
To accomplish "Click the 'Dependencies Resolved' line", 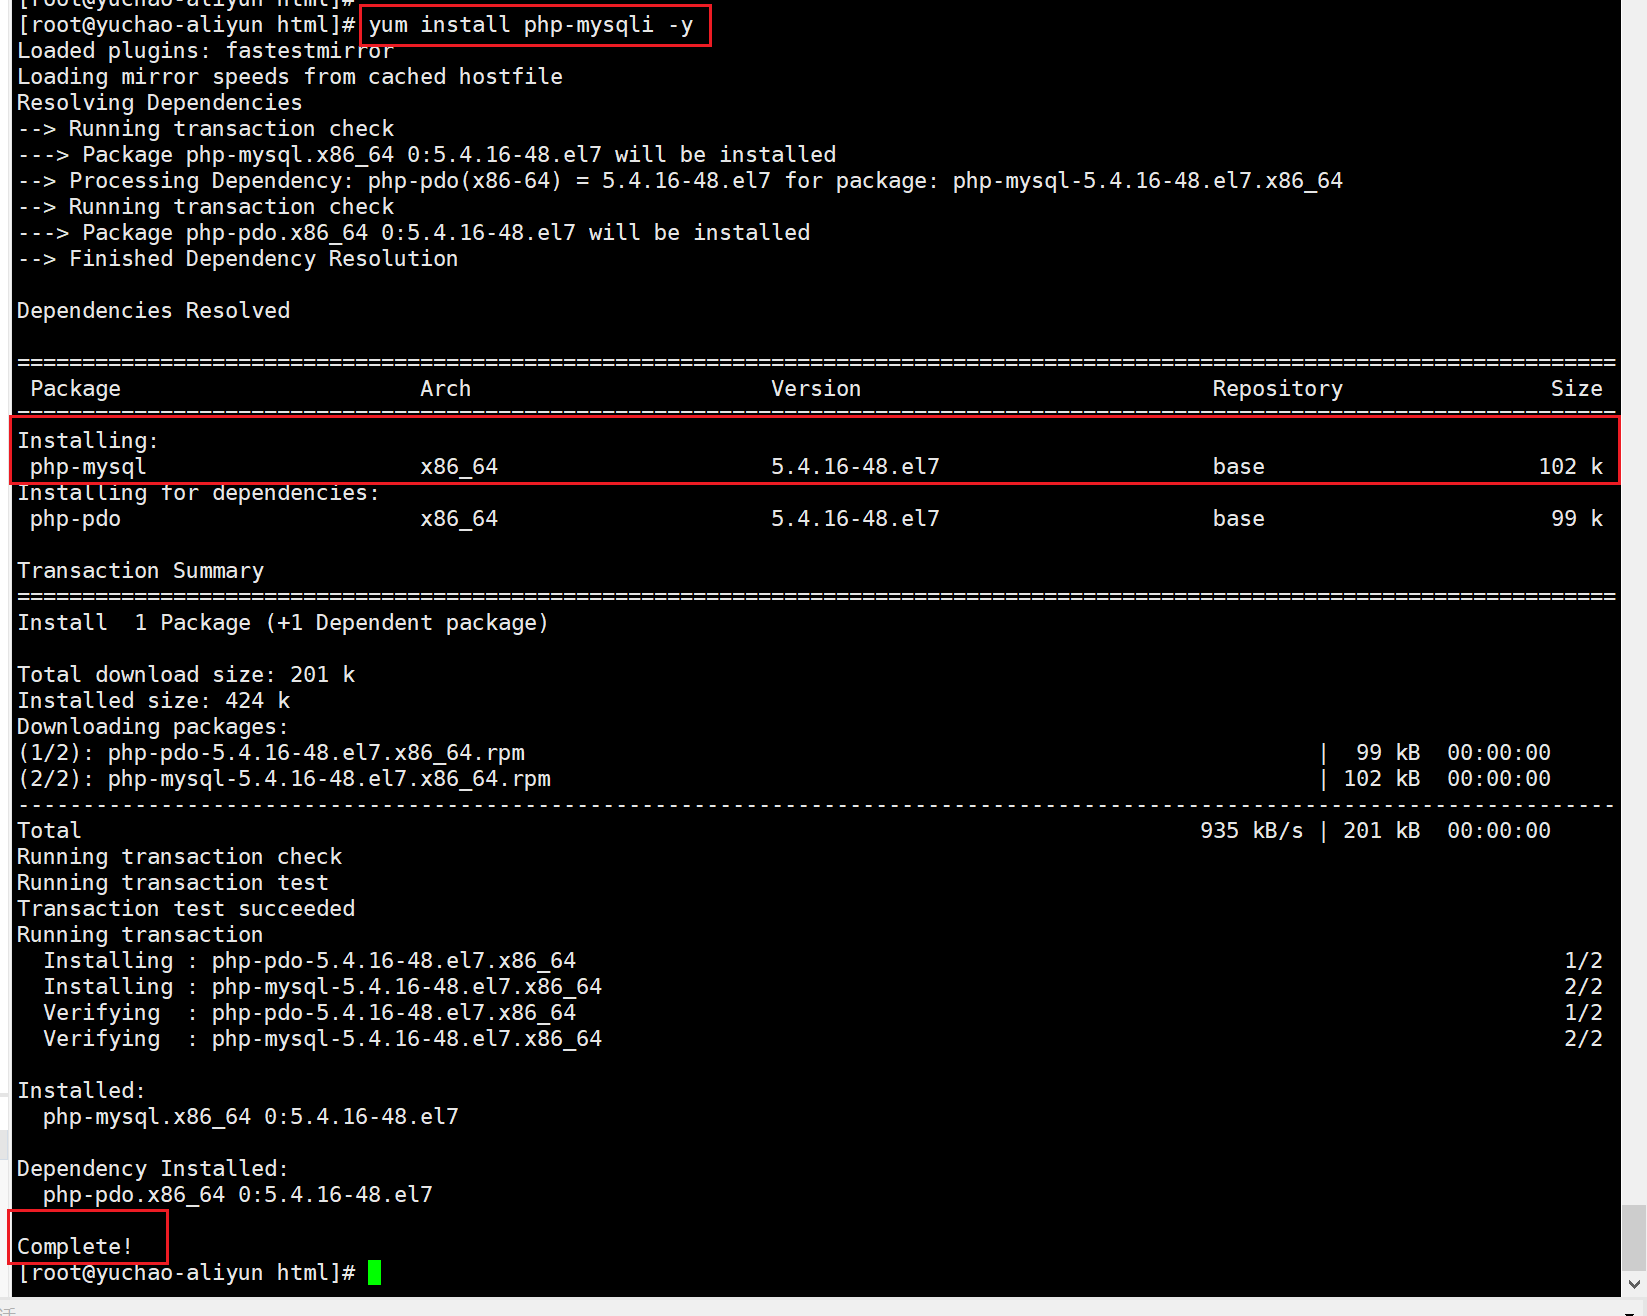I will (153, 310).
